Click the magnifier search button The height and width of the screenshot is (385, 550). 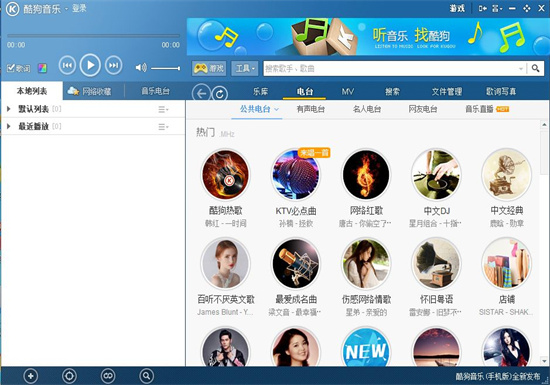point(535,68)
